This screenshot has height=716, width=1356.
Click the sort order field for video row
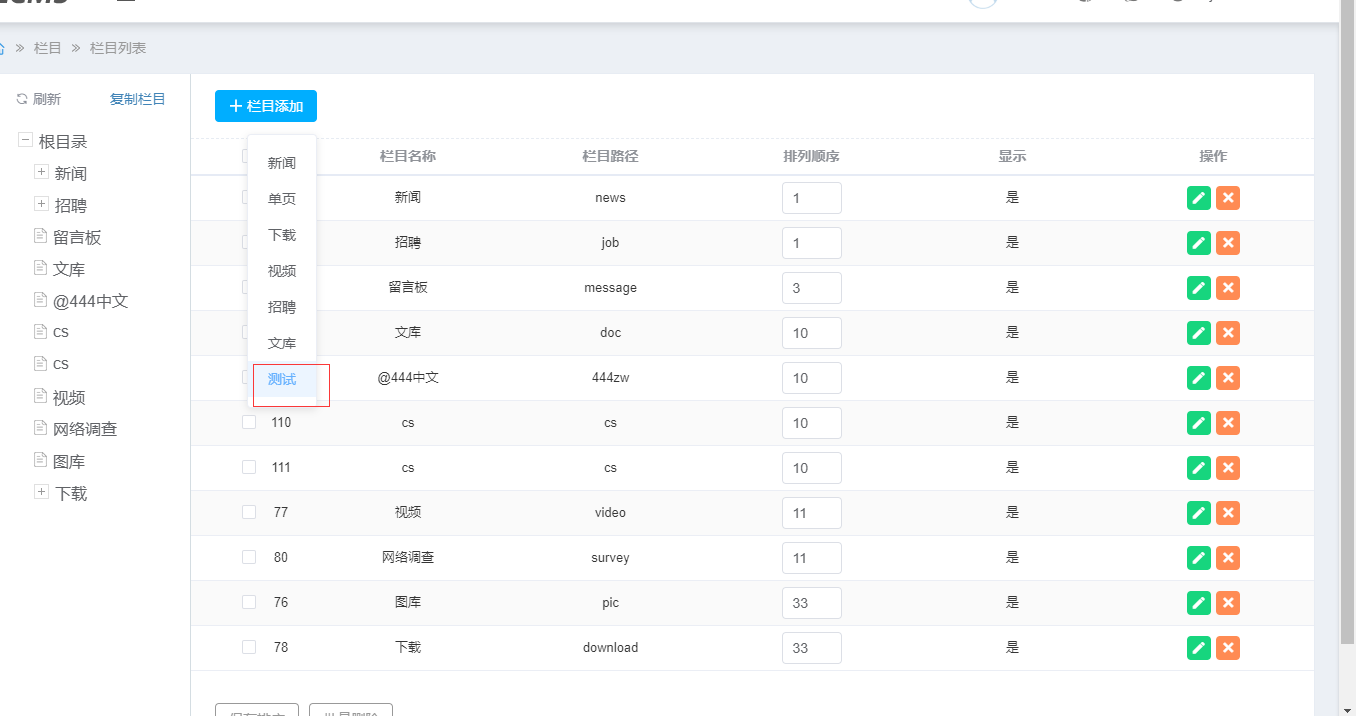[x=812, y=513]
